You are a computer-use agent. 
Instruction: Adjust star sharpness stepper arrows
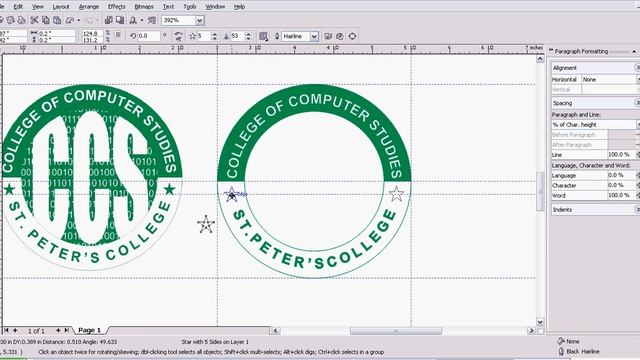(249, 36)
